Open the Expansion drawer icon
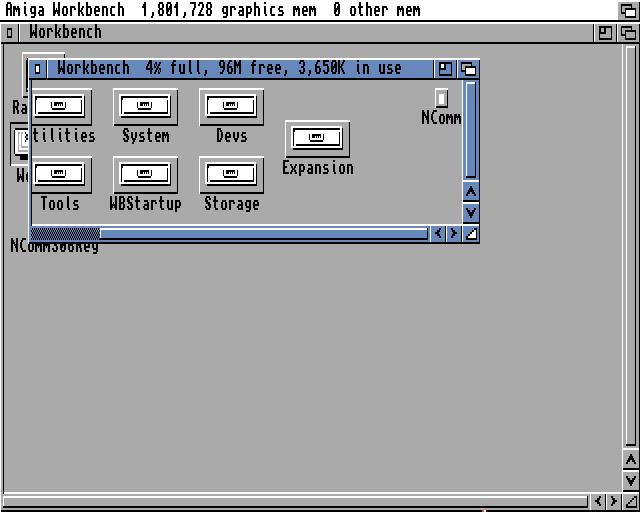 [317, 139]
